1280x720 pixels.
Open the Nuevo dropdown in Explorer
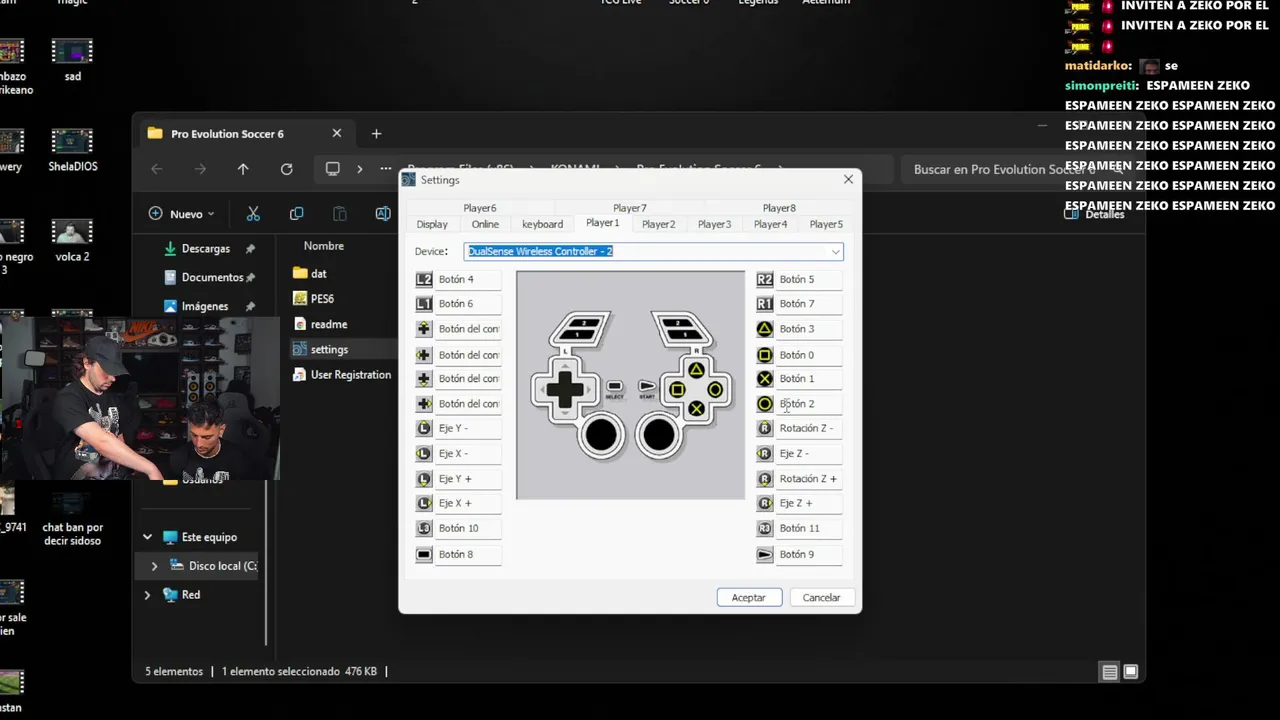181,214
